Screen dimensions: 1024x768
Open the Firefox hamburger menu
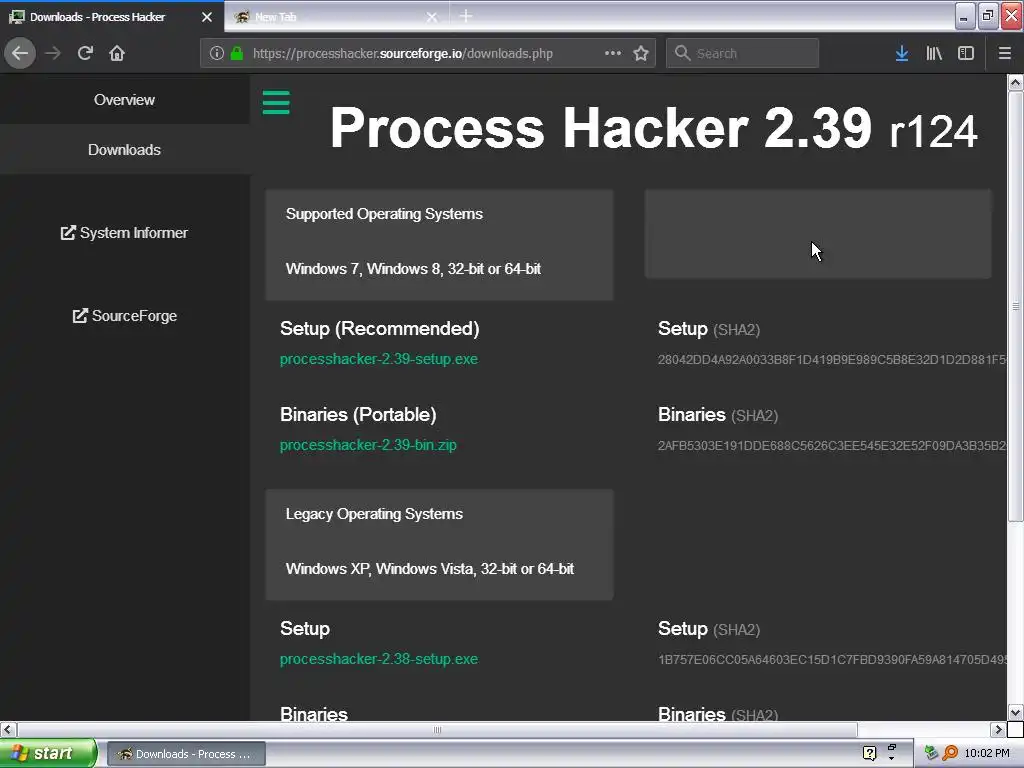pyautogui.click(x=1004, y=53)
